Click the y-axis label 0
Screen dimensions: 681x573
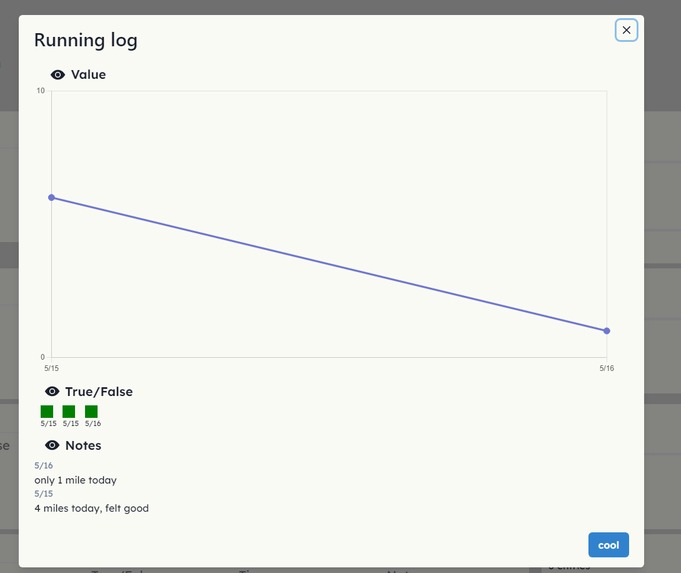pyautogui.click(x=43, y=357)
